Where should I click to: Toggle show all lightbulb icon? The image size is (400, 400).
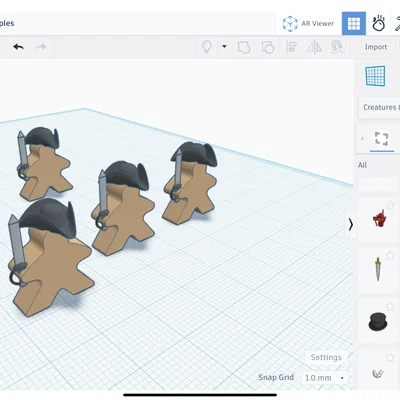point(207,47)
